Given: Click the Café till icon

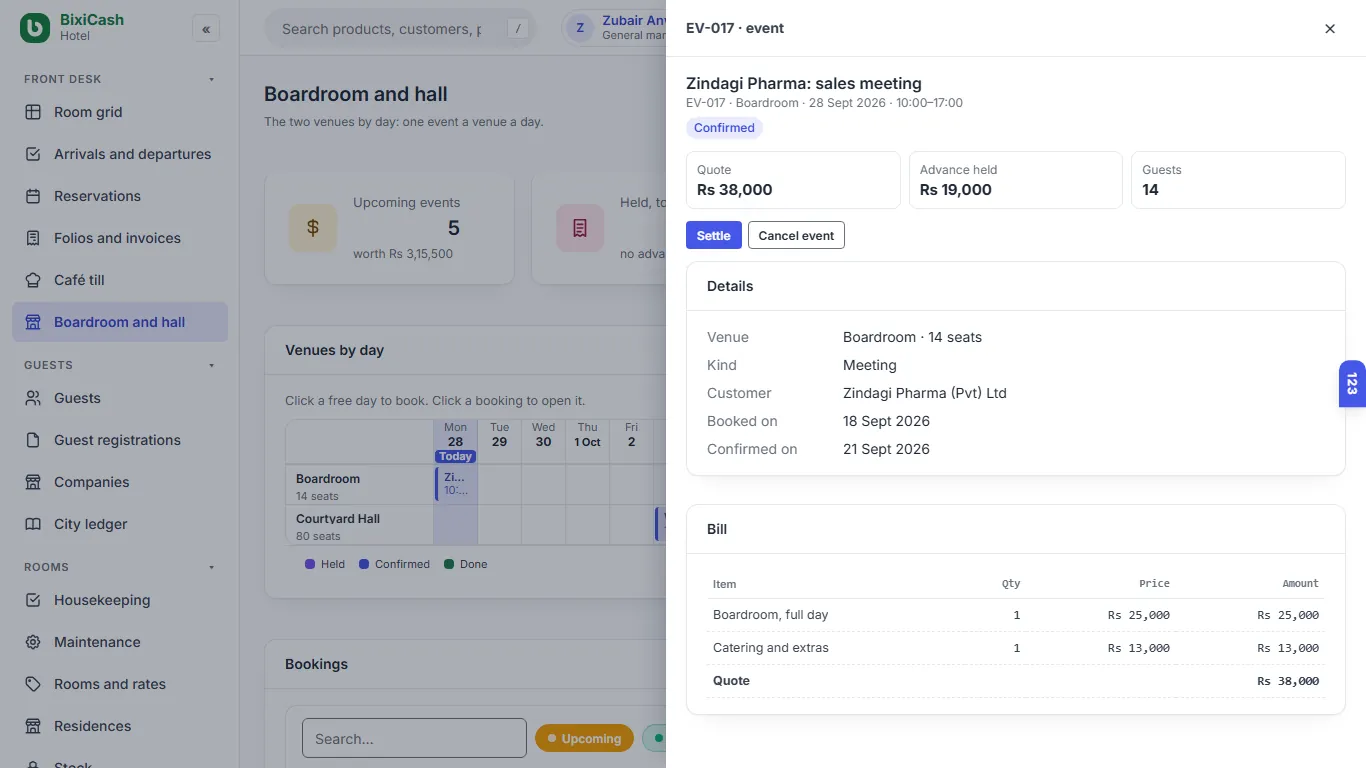Looking at the screenshot, I should pyautogui.click(x=33, y=280).
